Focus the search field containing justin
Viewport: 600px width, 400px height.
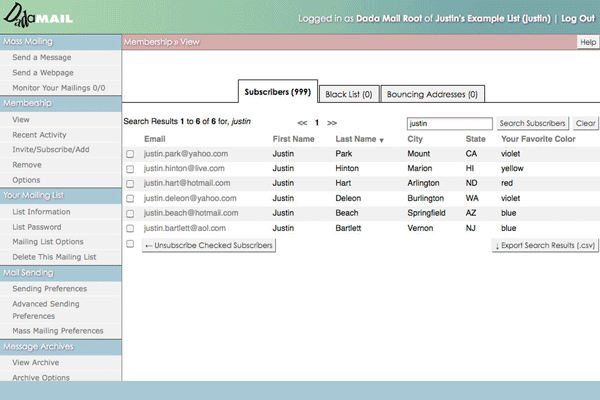tap(449, 123)
